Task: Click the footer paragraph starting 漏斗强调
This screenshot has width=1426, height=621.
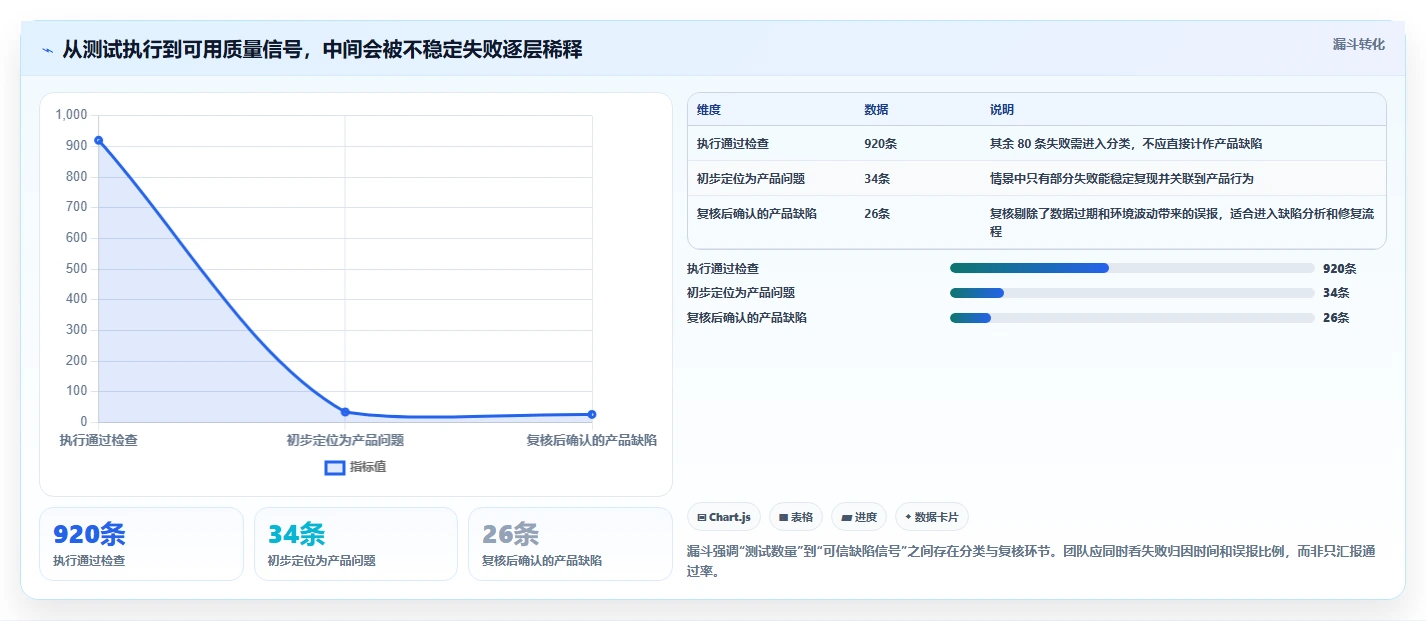Action: point(1032,562)
